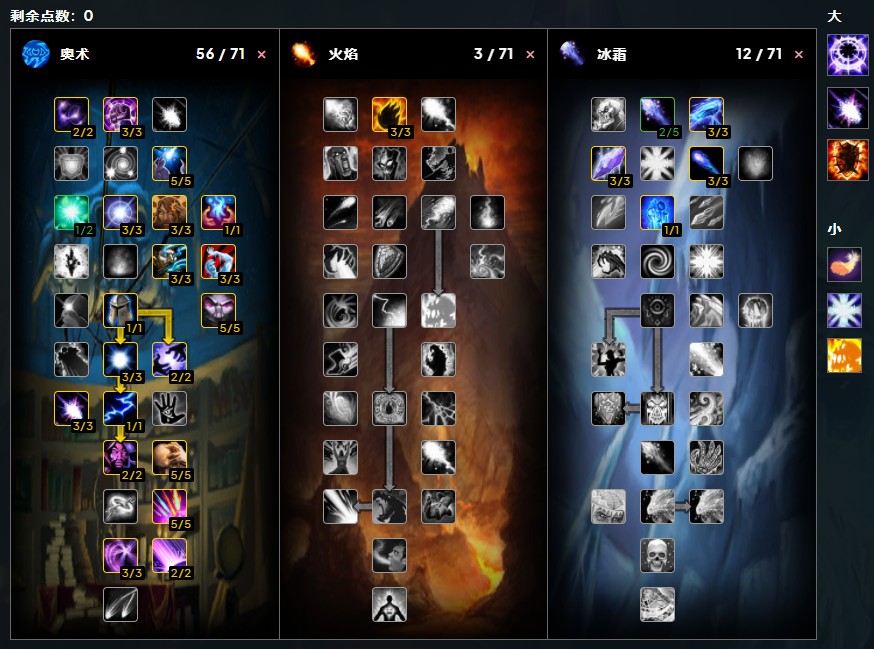Click the shield talent in the Fire tree

click(389, 261)
